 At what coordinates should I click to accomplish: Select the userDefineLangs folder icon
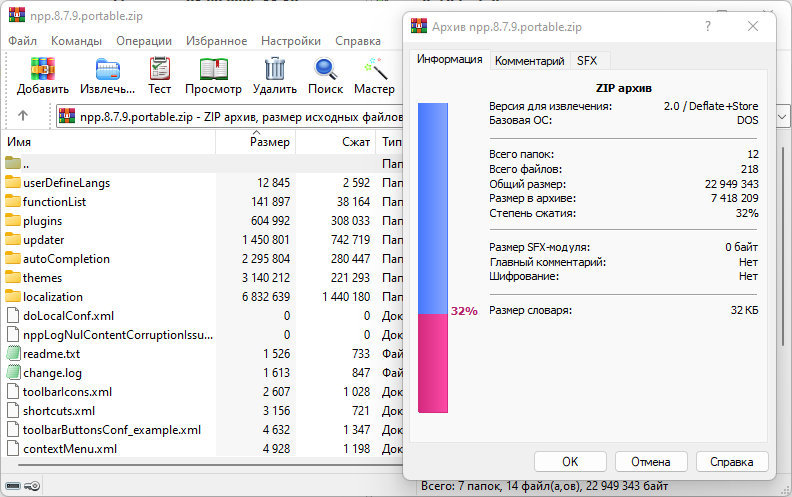13,182
